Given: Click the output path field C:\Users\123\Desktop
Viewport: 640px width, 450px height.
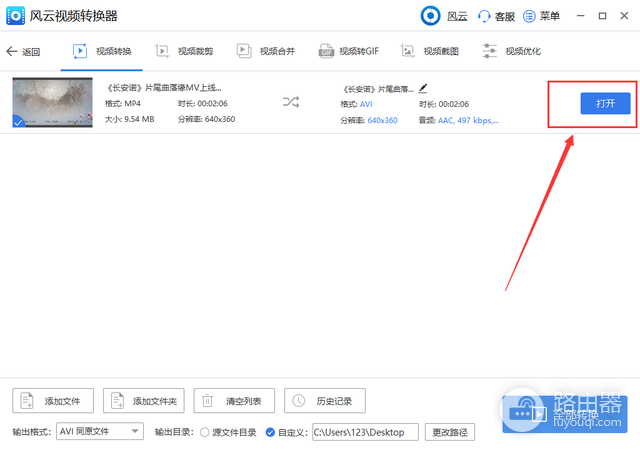Looking at the screenshot, I should pos(365,432).
